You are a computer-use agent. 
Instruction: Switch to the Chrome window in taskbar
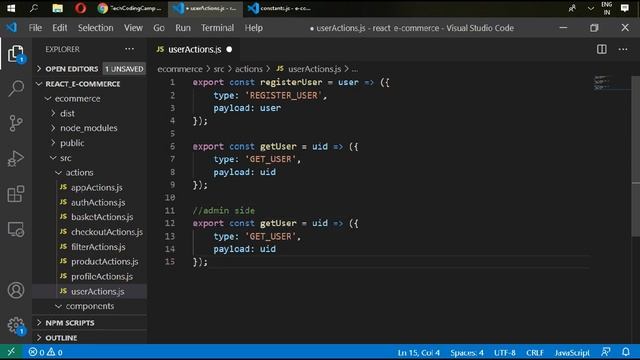(x=130, y=8)
